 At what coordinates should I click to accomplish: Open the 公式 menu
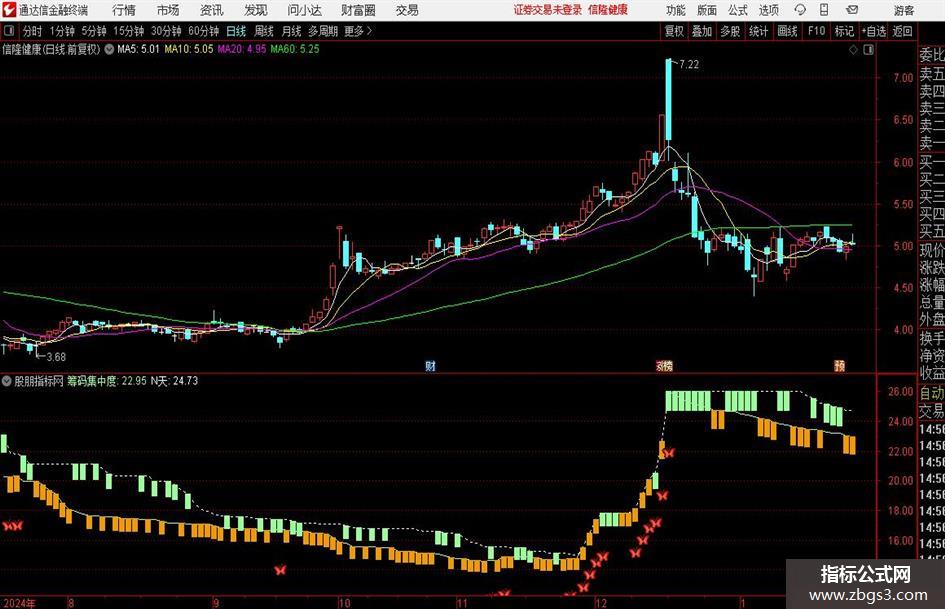738,10
